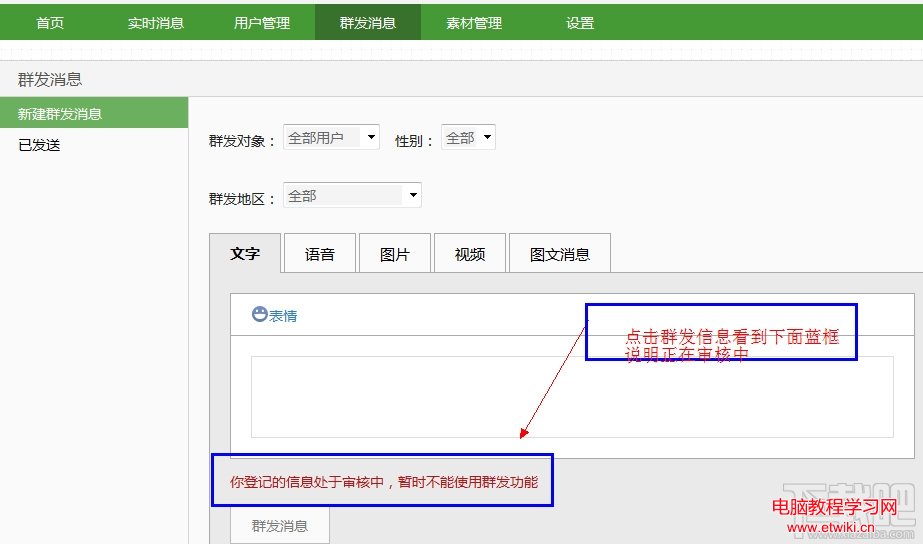Click the 群发消息 page heading text

coord(50,79)
